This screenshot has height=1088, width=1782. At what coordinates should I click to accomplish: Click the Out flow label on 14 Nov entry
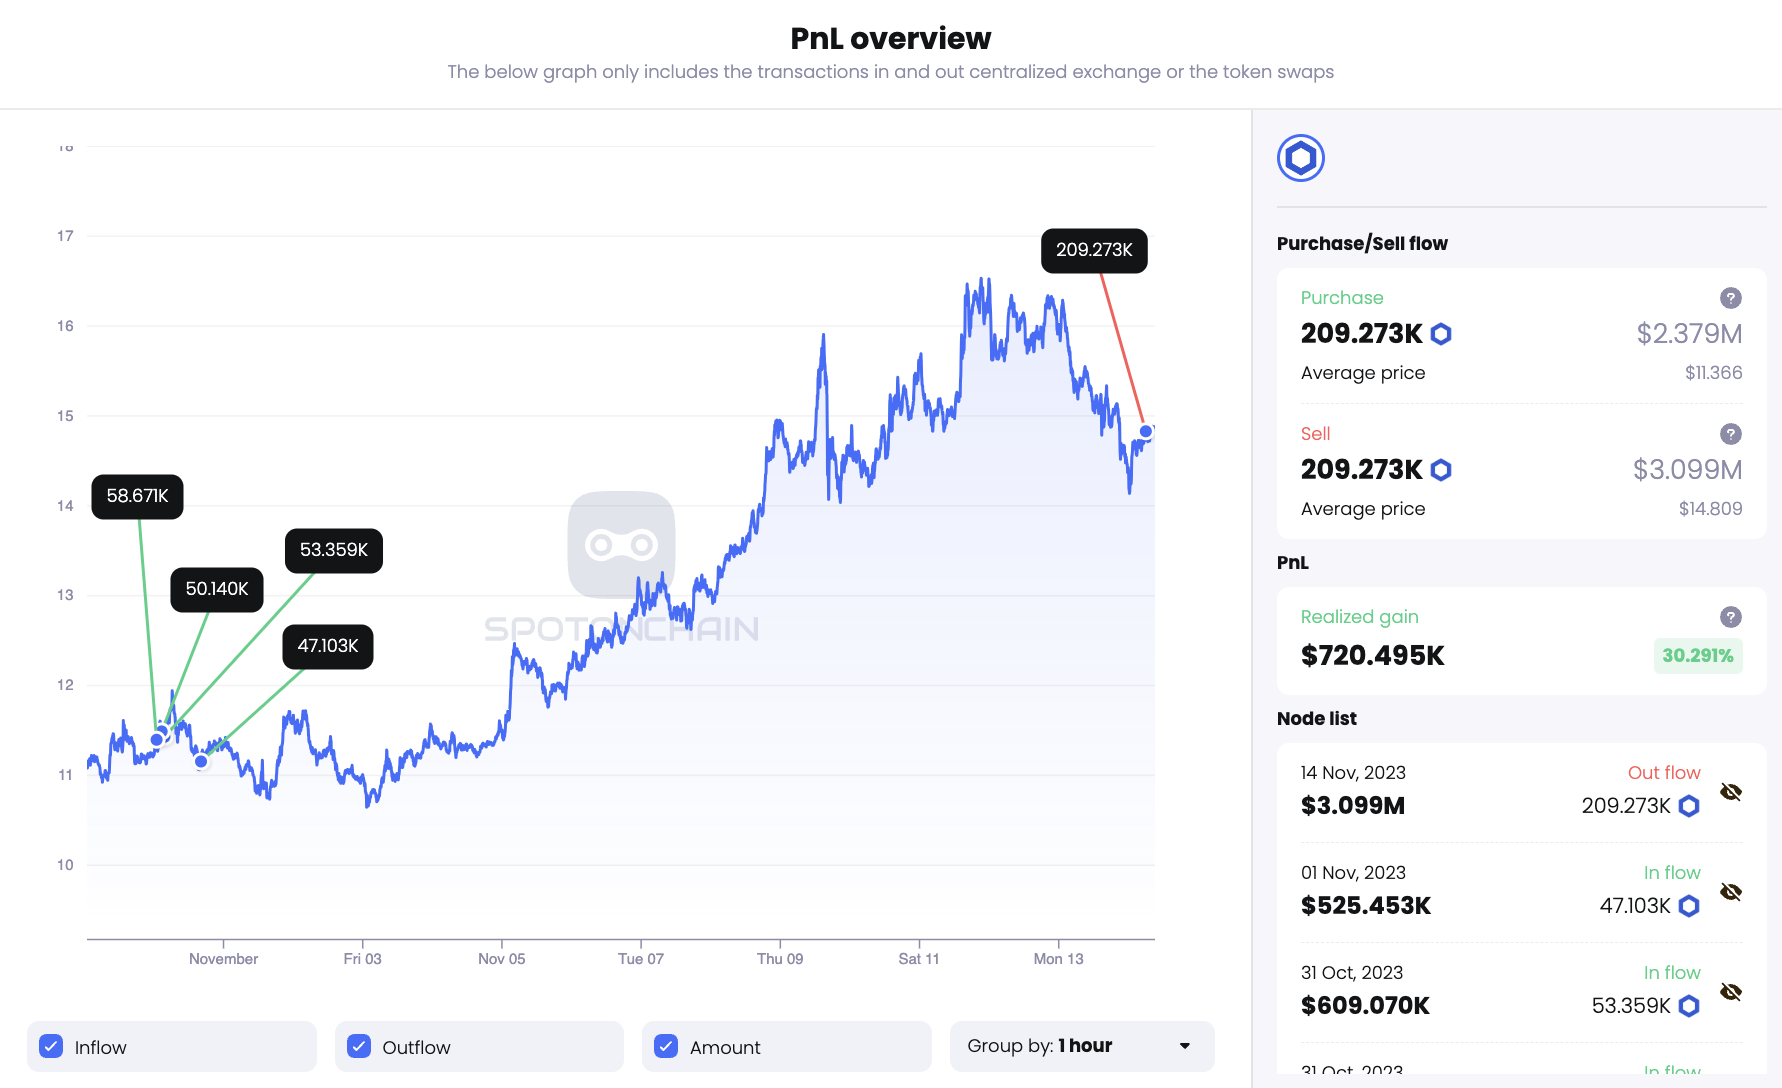(1663, 772)
